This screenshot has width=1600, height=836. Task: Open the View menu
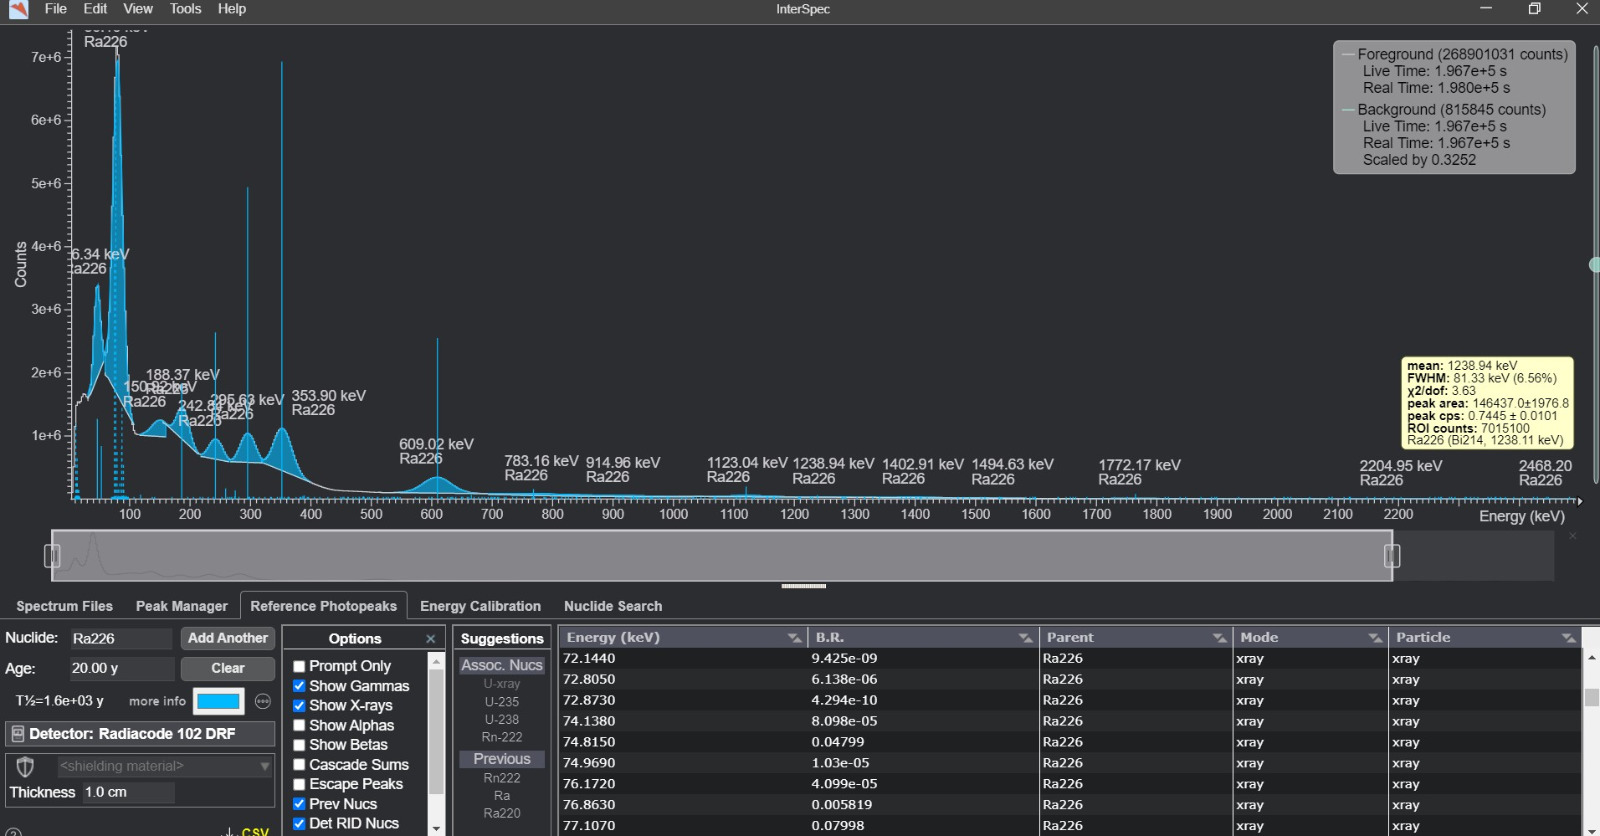(x=138, y=9)
